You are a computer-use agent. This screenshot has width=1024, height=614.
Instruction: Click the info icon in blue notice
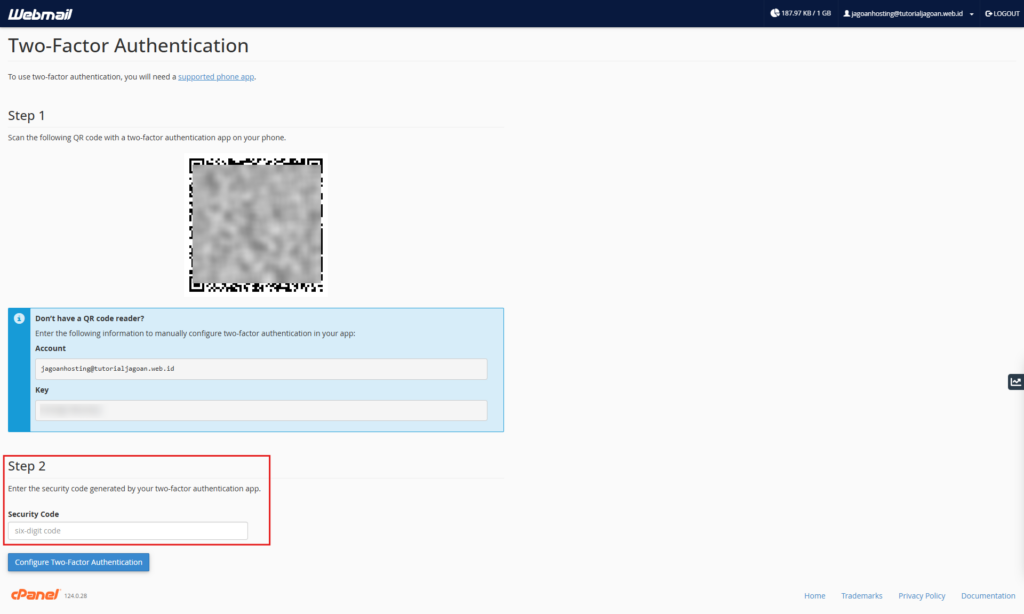pyautogui.click(x=19, y=319)
